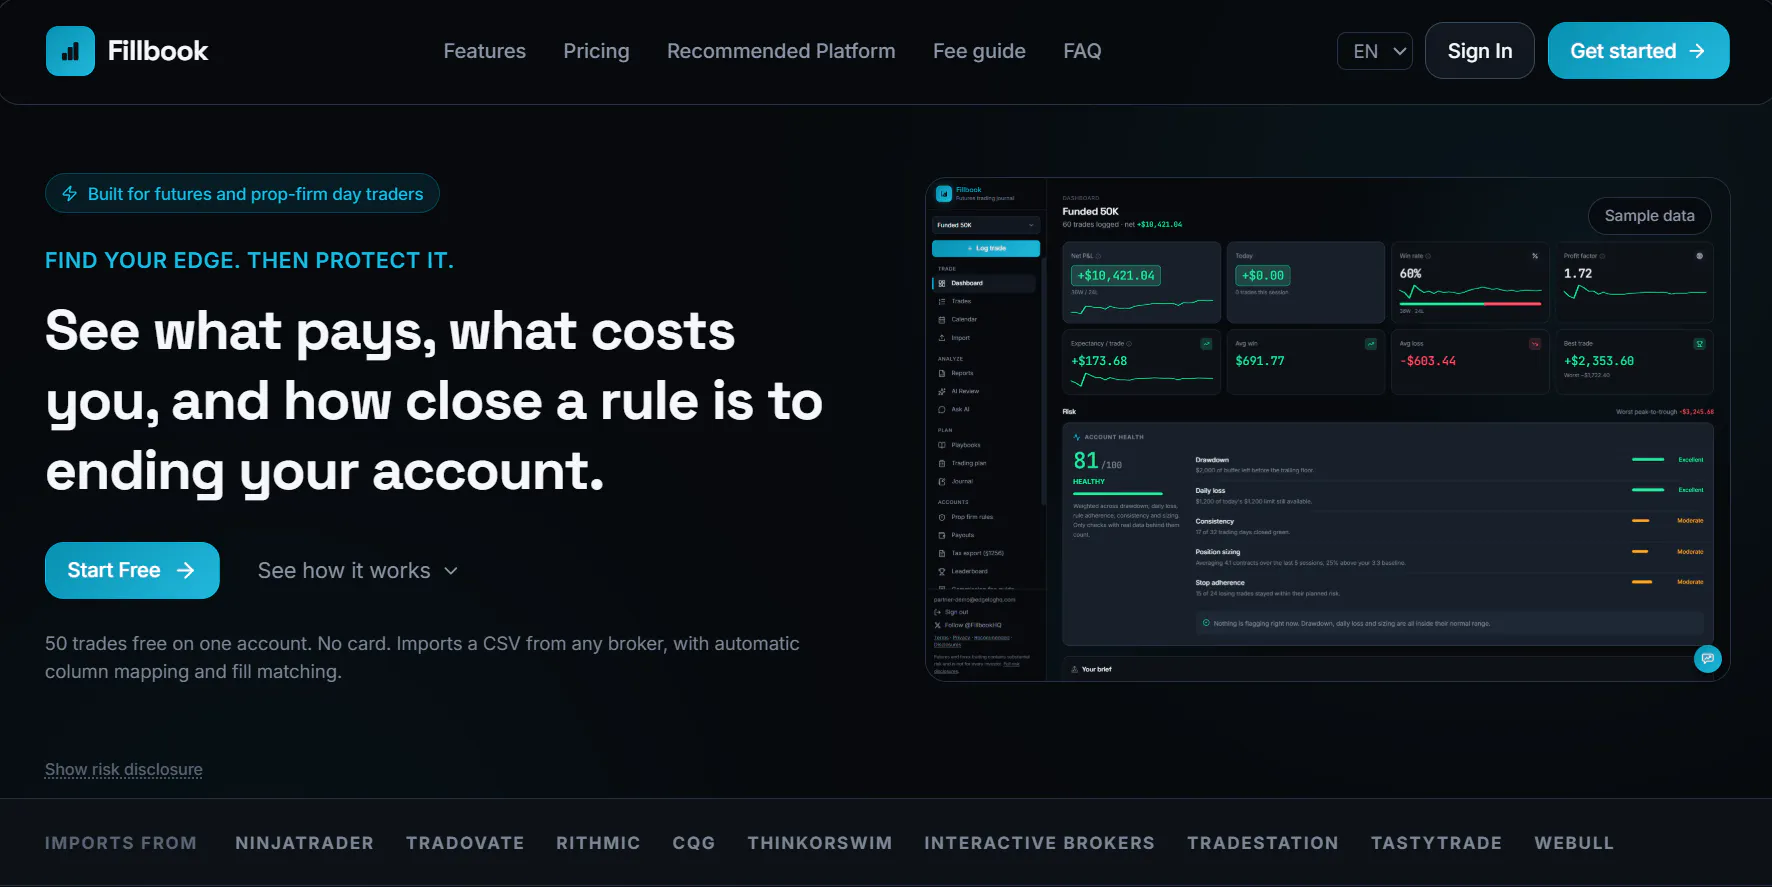Click the Sign In button

tap(1480, 51)
